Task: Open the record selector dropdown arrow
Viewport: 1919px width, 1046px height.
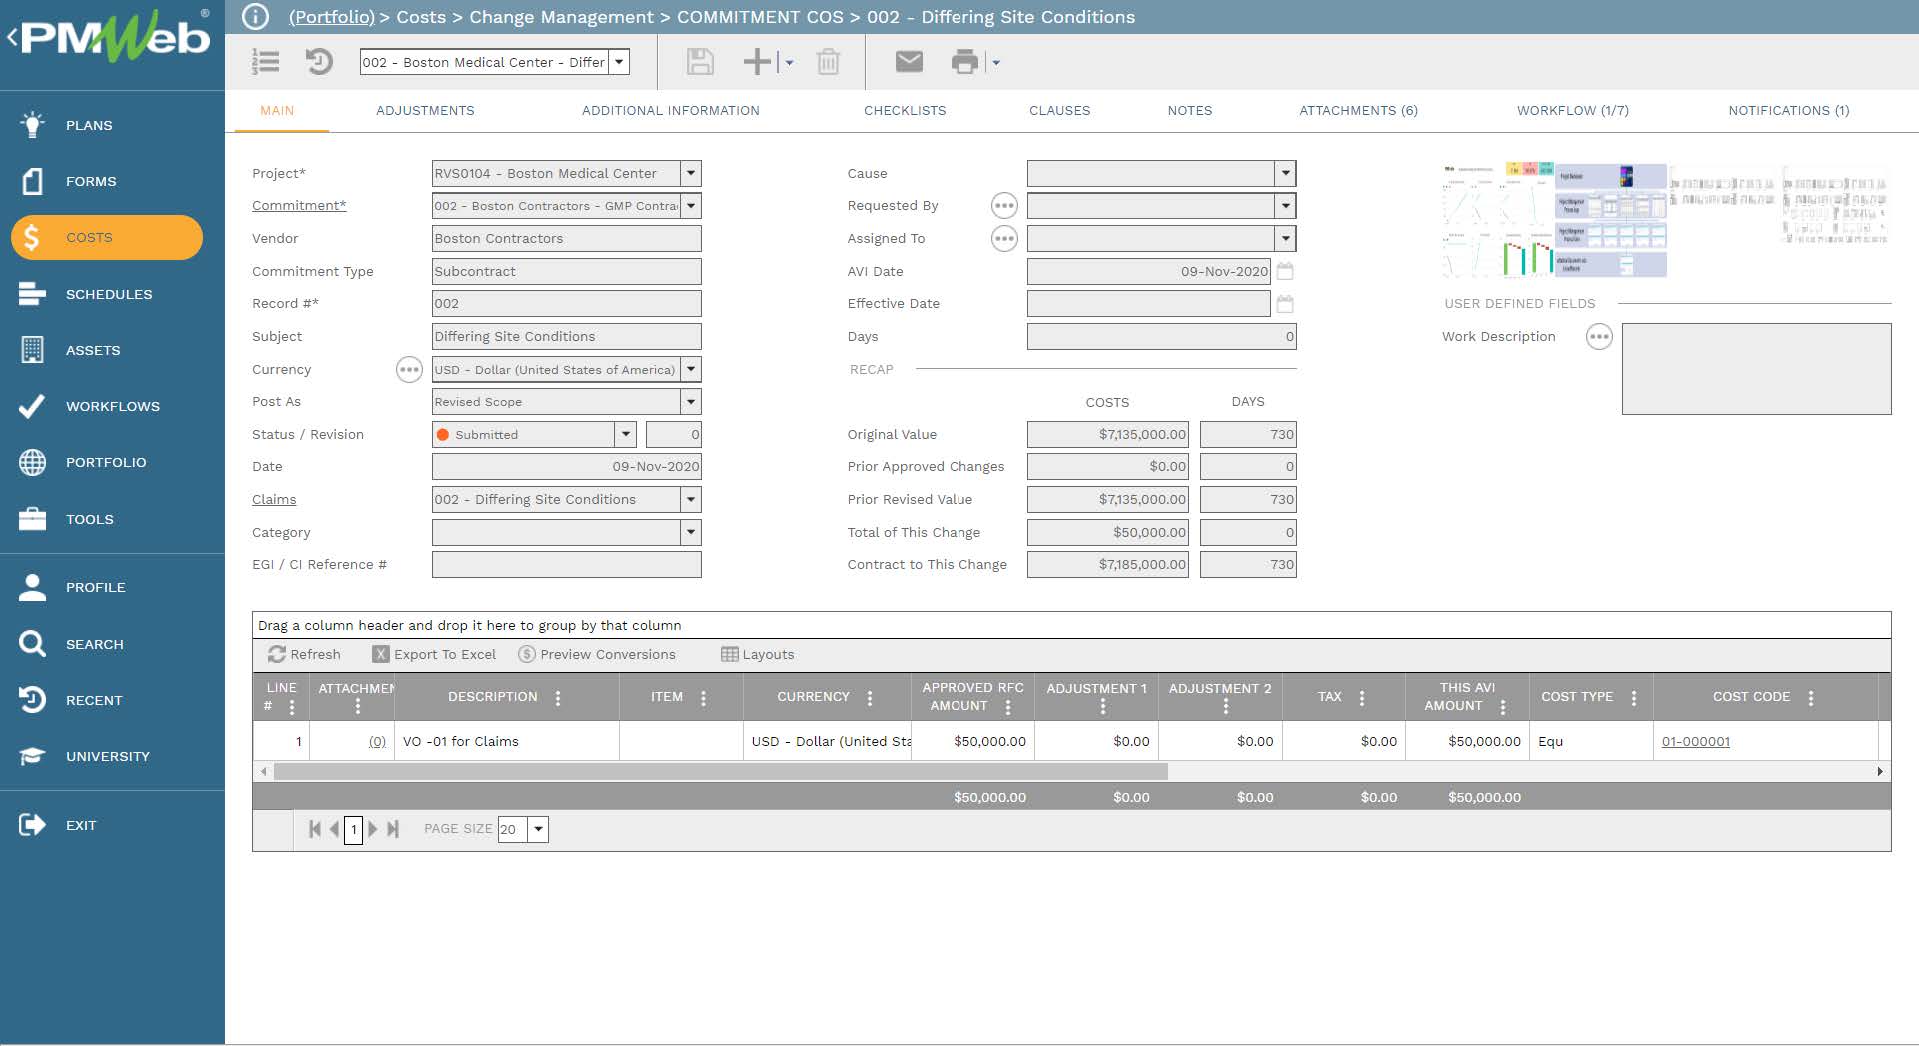Action: [620, 62]
